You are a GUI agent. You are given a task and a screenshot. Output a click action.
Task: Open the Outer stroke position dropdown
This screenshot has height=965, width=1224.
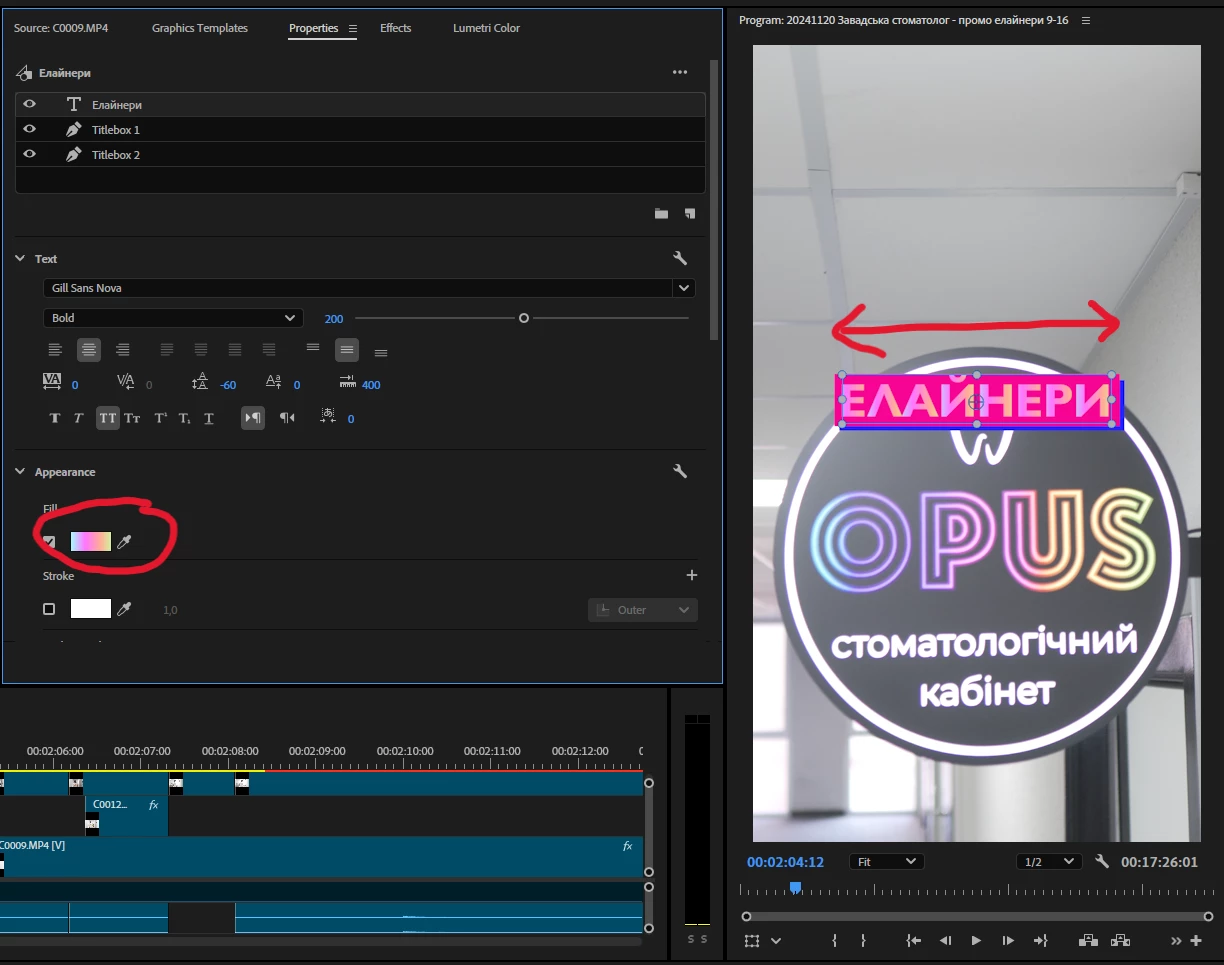[643, 610]
